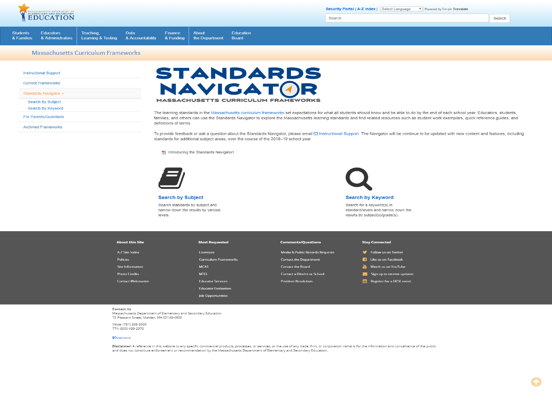
Task: Open the book icon for subject search
Action: click(x=171, y=178)
